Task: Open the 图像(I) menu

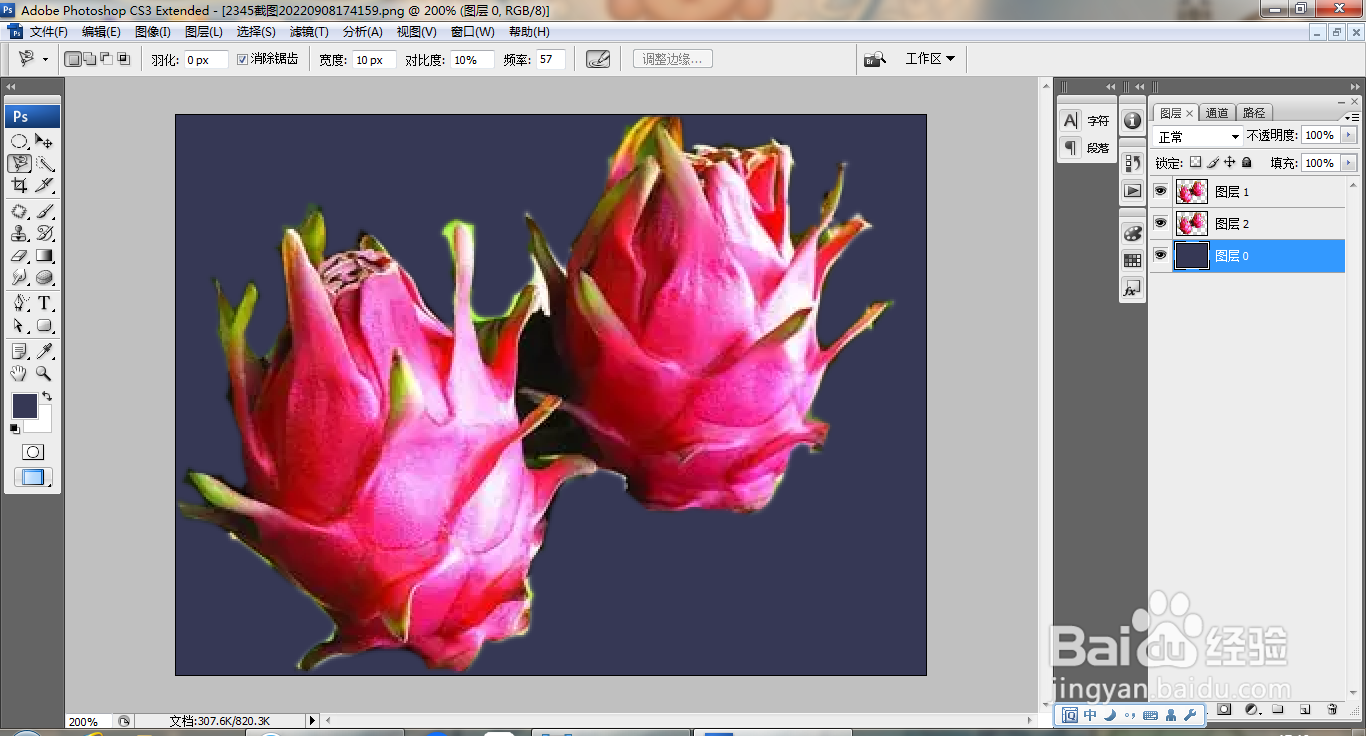Action: click(153, 32)
